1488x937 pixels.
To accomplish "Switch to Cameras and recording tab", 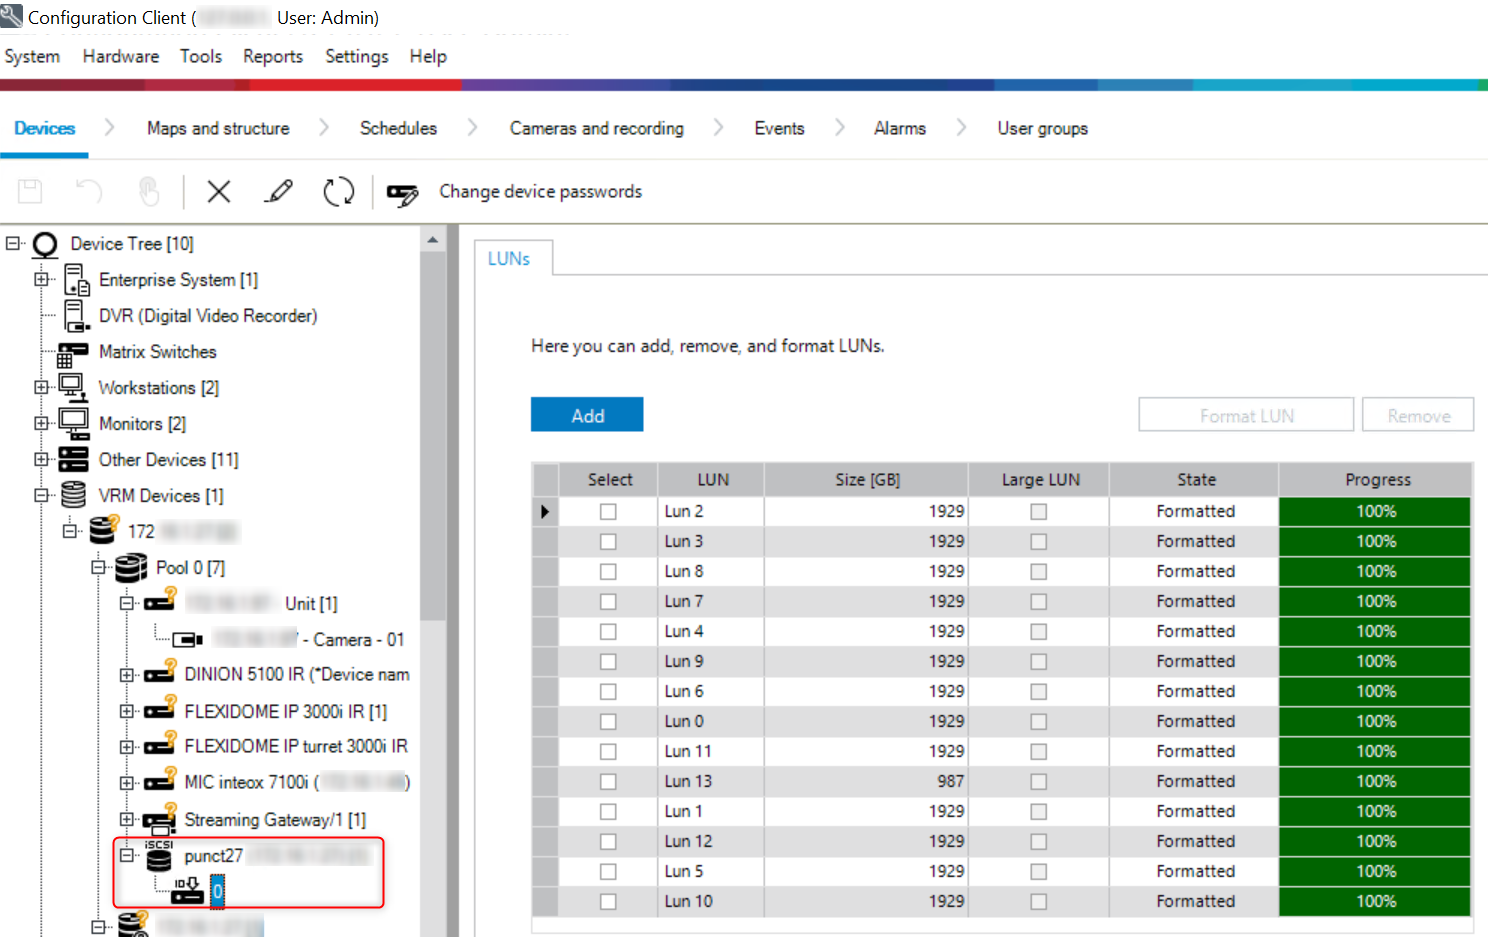I will coord(596,129).
